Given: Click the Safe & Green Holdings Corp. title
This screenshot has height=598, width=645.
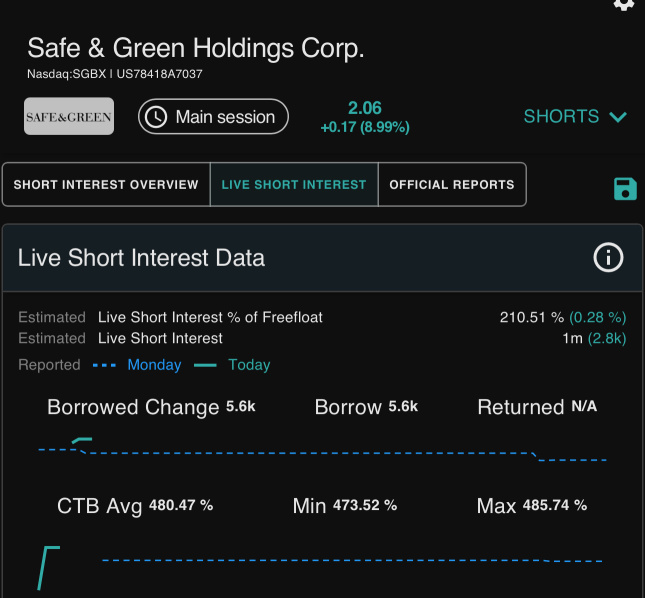Looking at the screenshot, I should (x=196, y=48).
